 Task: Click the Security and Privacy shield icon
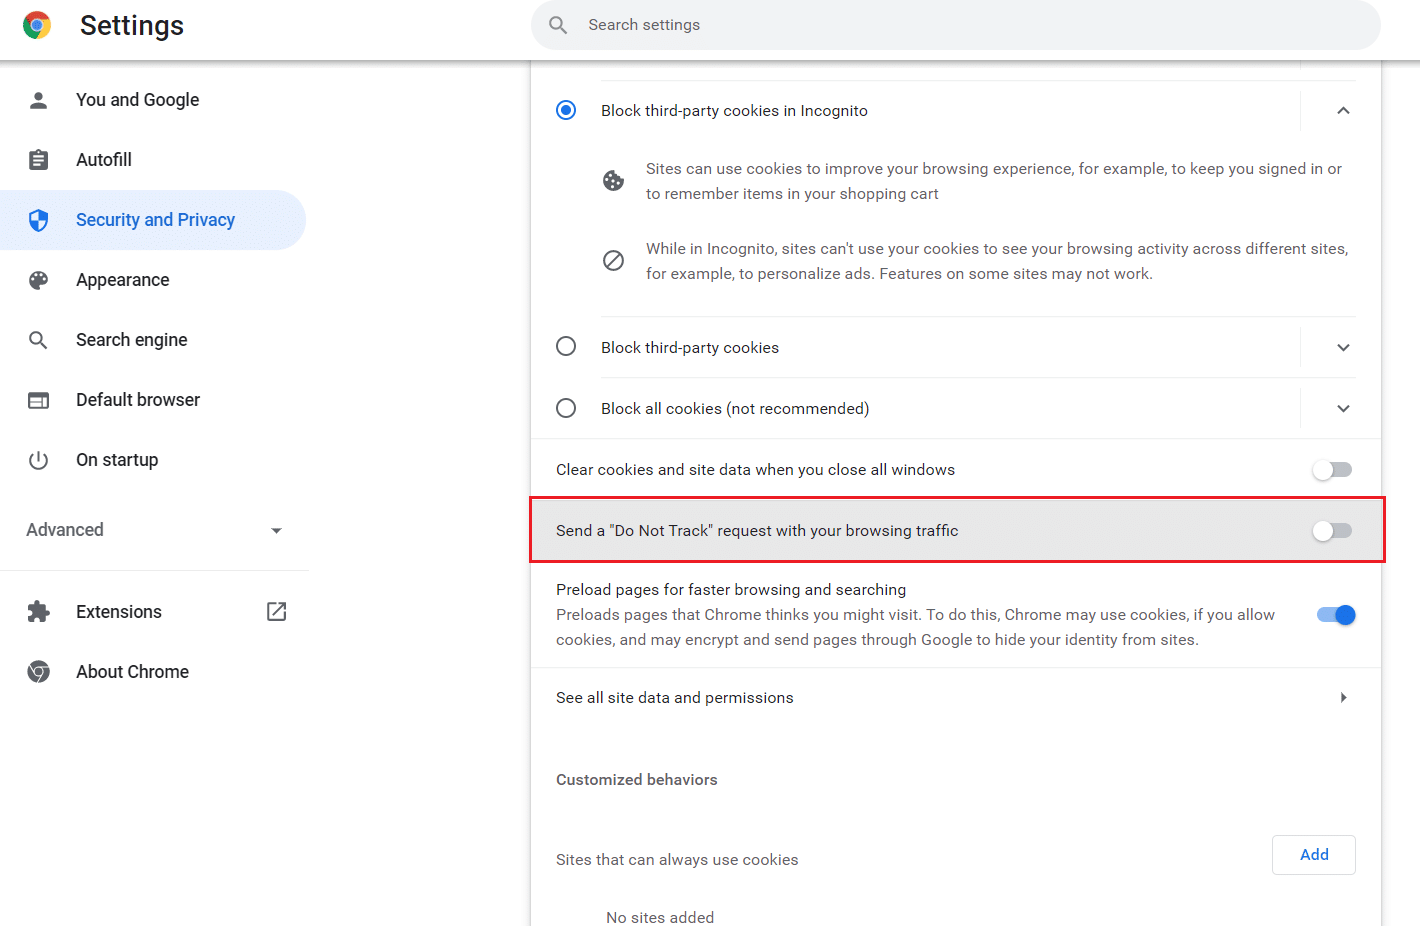coord(38,220)
